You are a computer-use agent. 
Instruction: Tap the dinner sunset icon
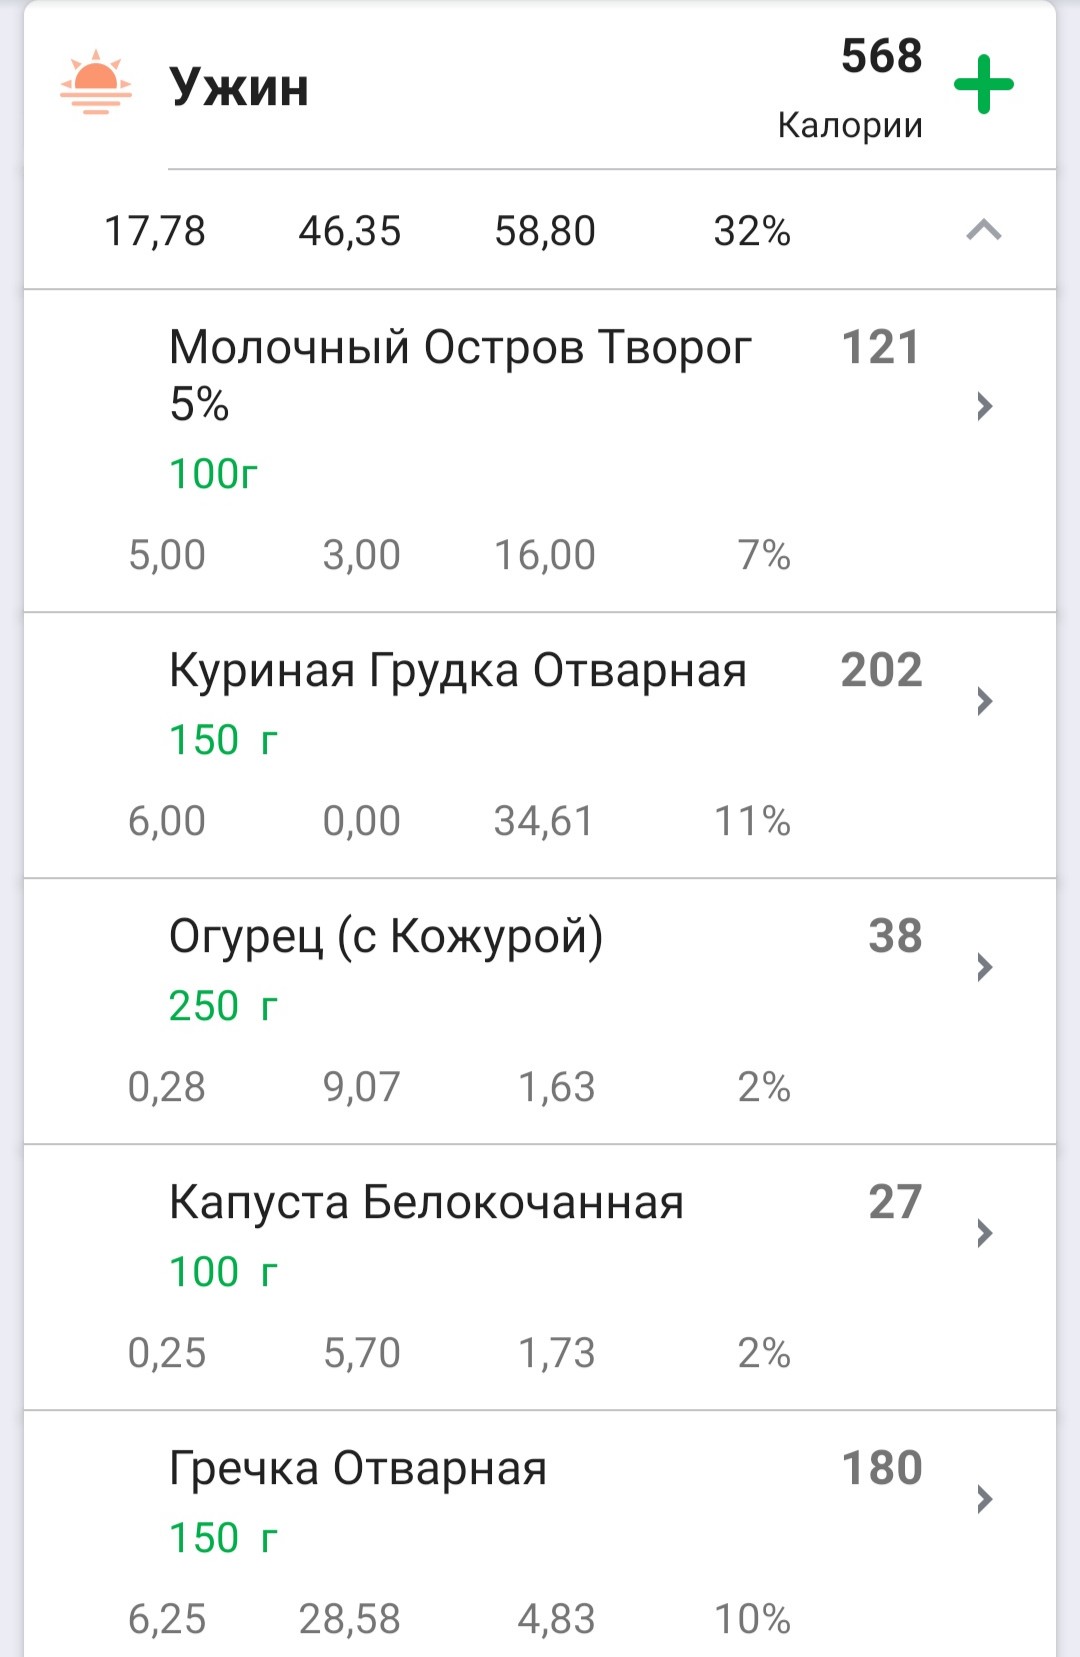(x=96, y=83)
